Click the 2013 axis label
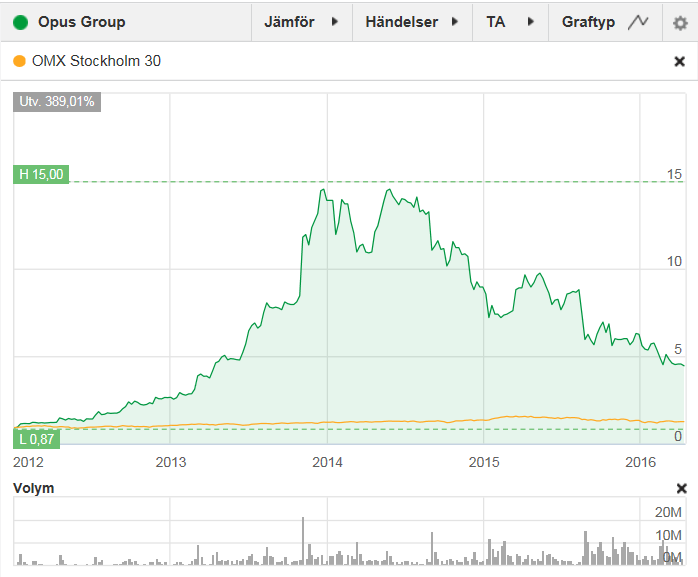 (170, 462)
